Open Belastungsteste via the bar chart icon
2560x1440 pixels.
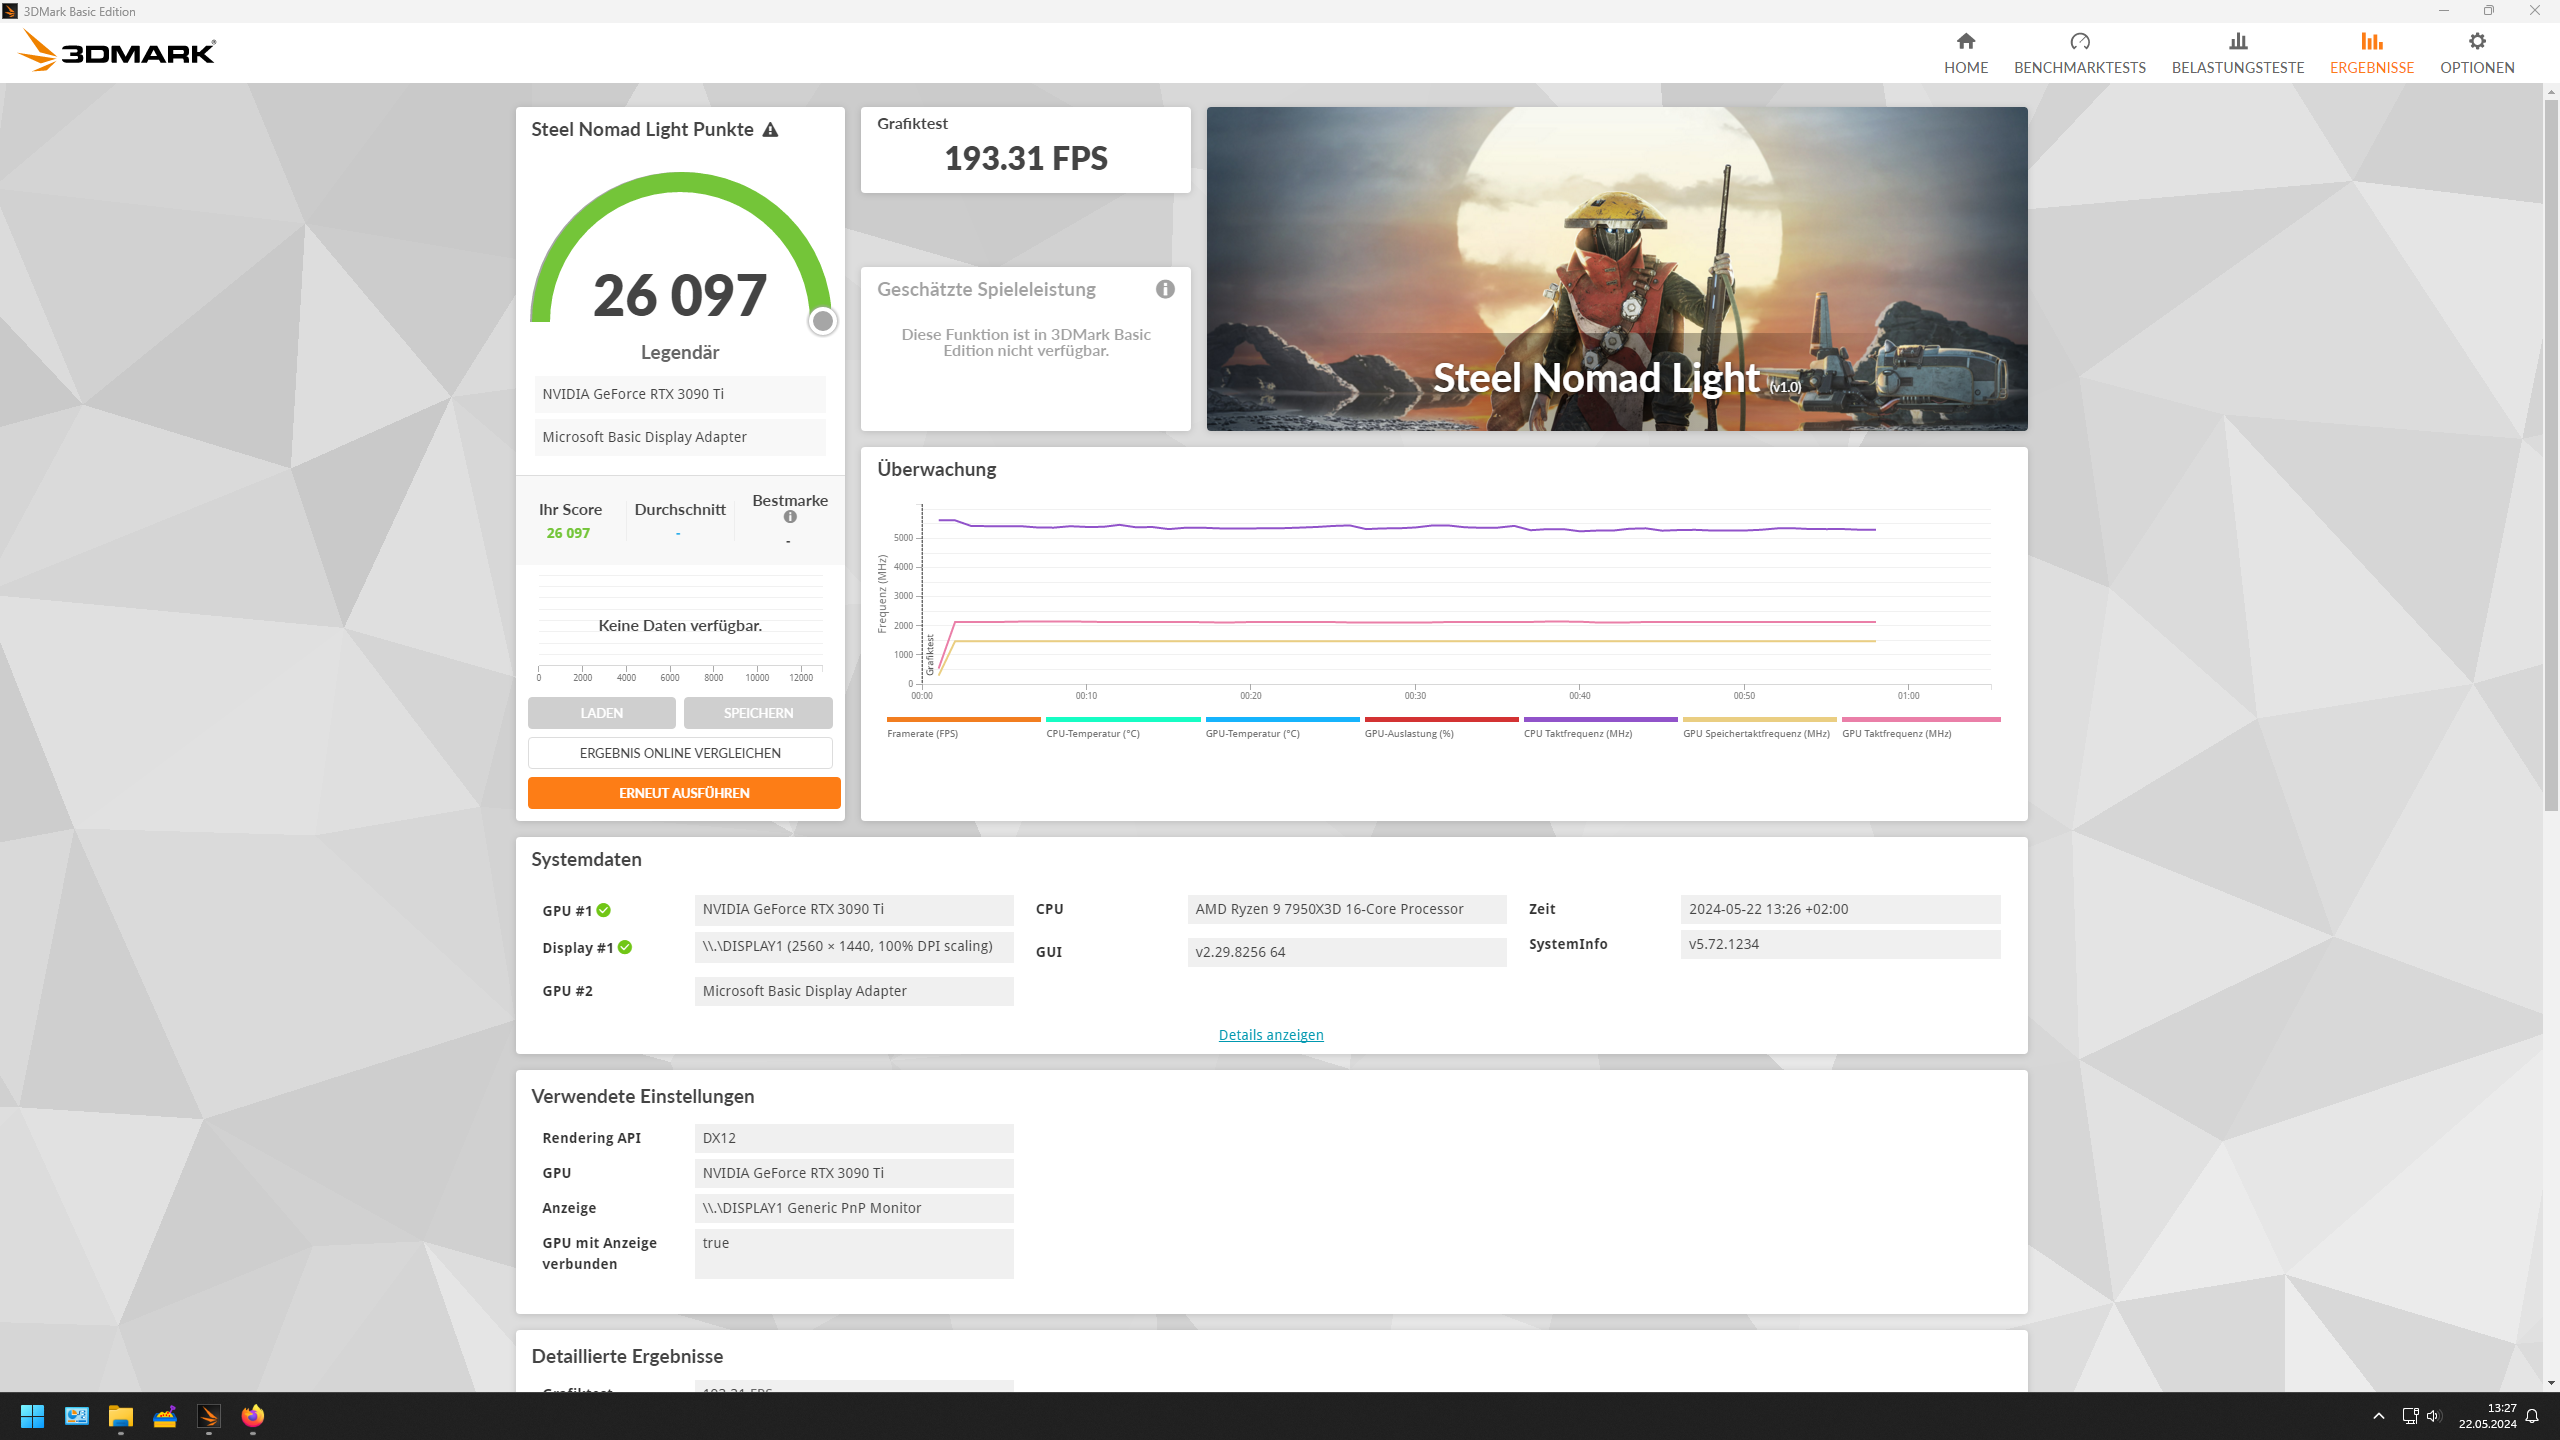tap(2238, 42)
